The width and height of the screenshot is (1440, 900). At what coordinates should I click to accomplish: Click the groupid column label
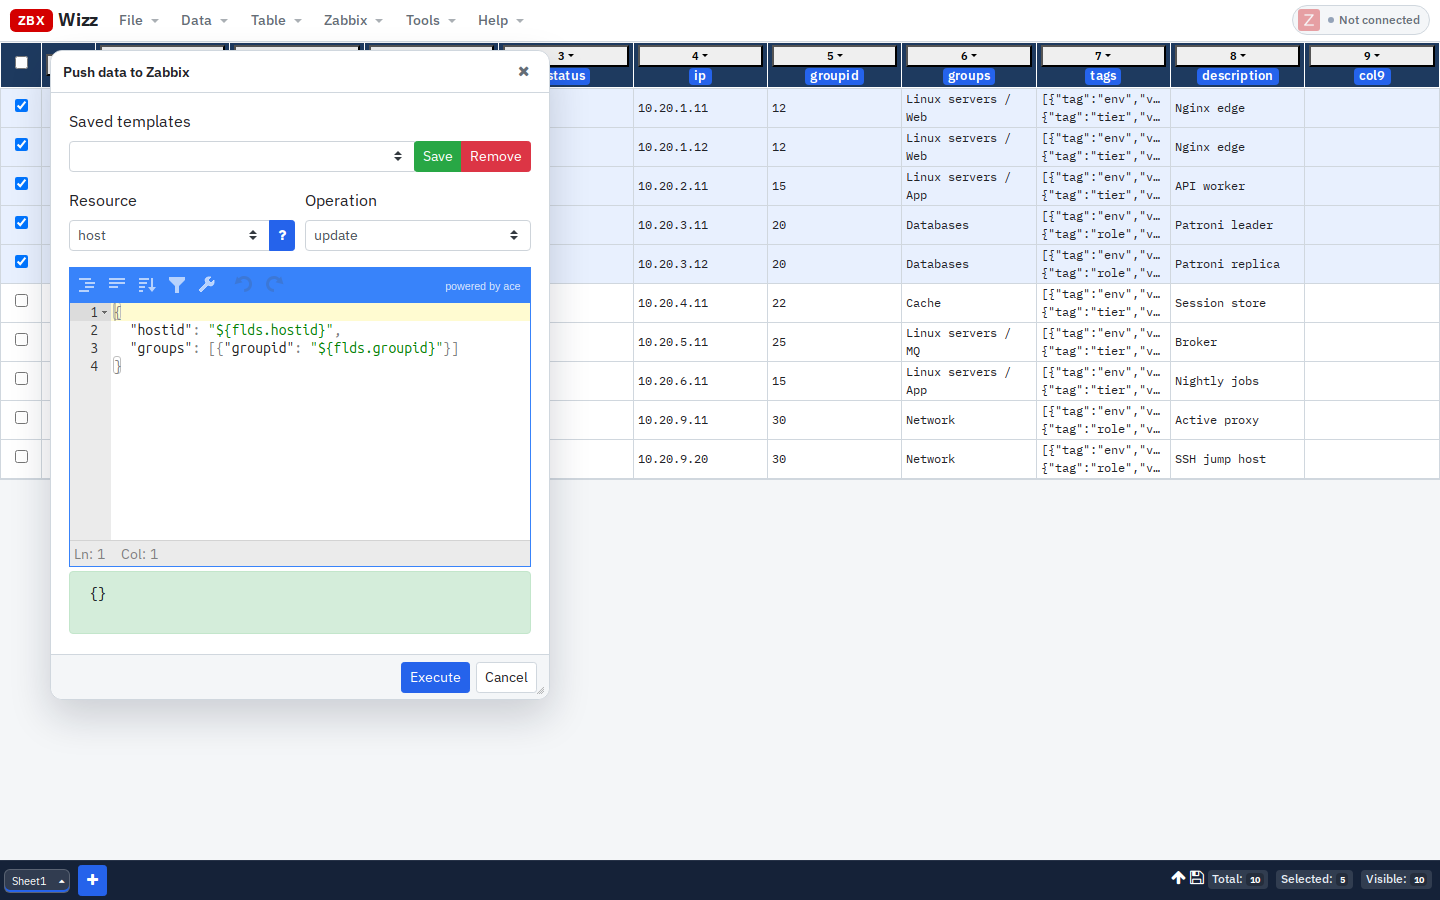pos(835,76)
